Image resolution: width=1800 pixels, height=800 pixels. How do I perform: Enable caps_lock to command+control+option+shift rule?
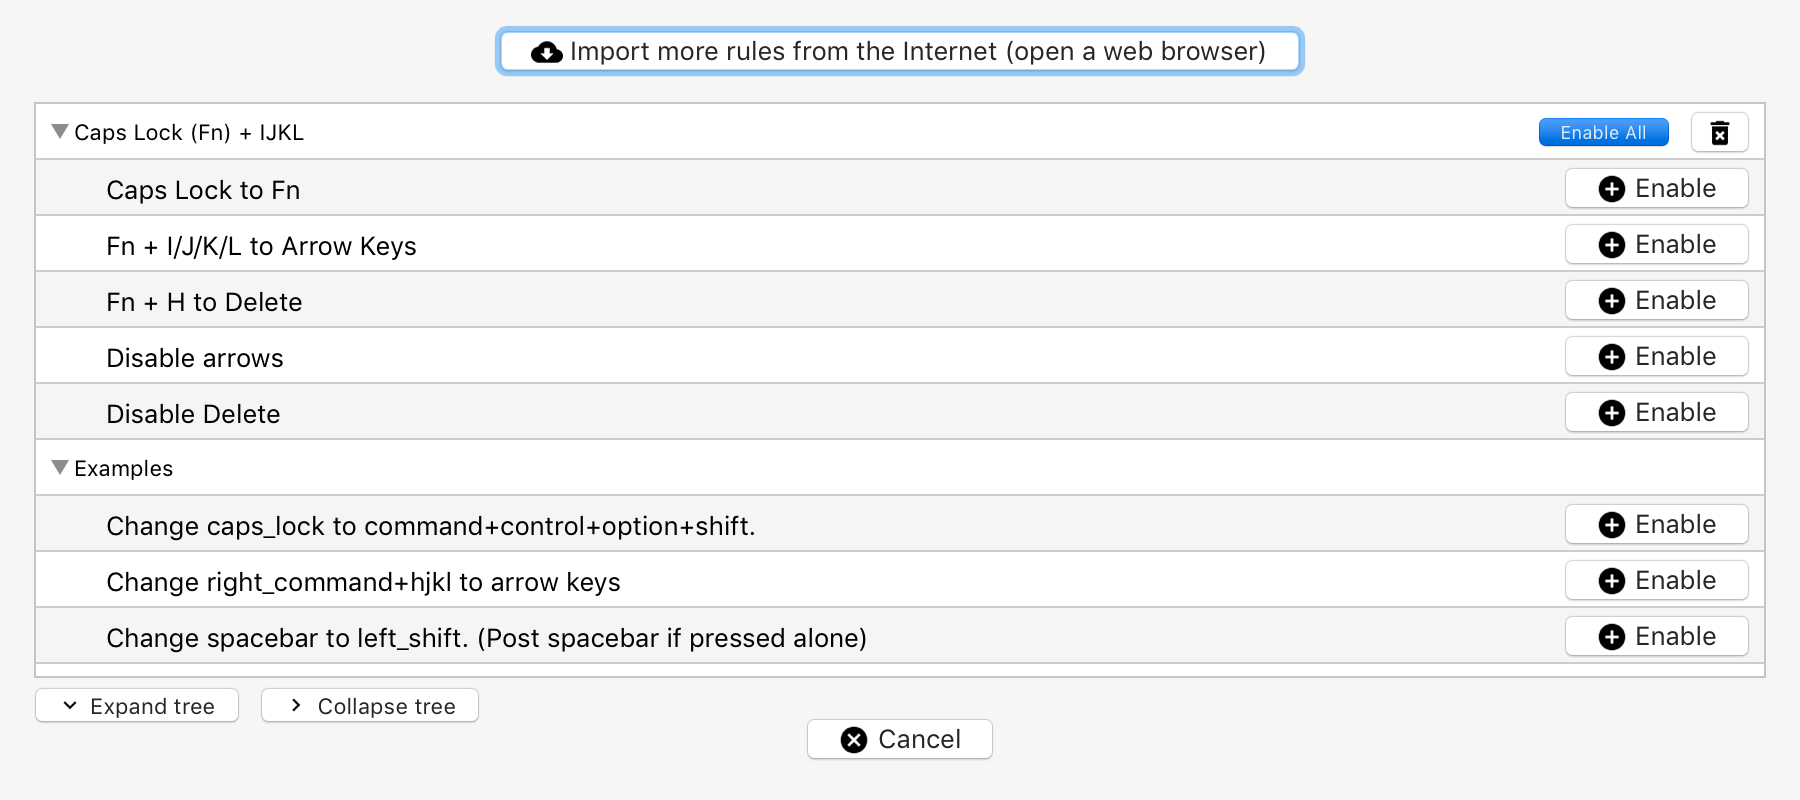click(1656, 525)
